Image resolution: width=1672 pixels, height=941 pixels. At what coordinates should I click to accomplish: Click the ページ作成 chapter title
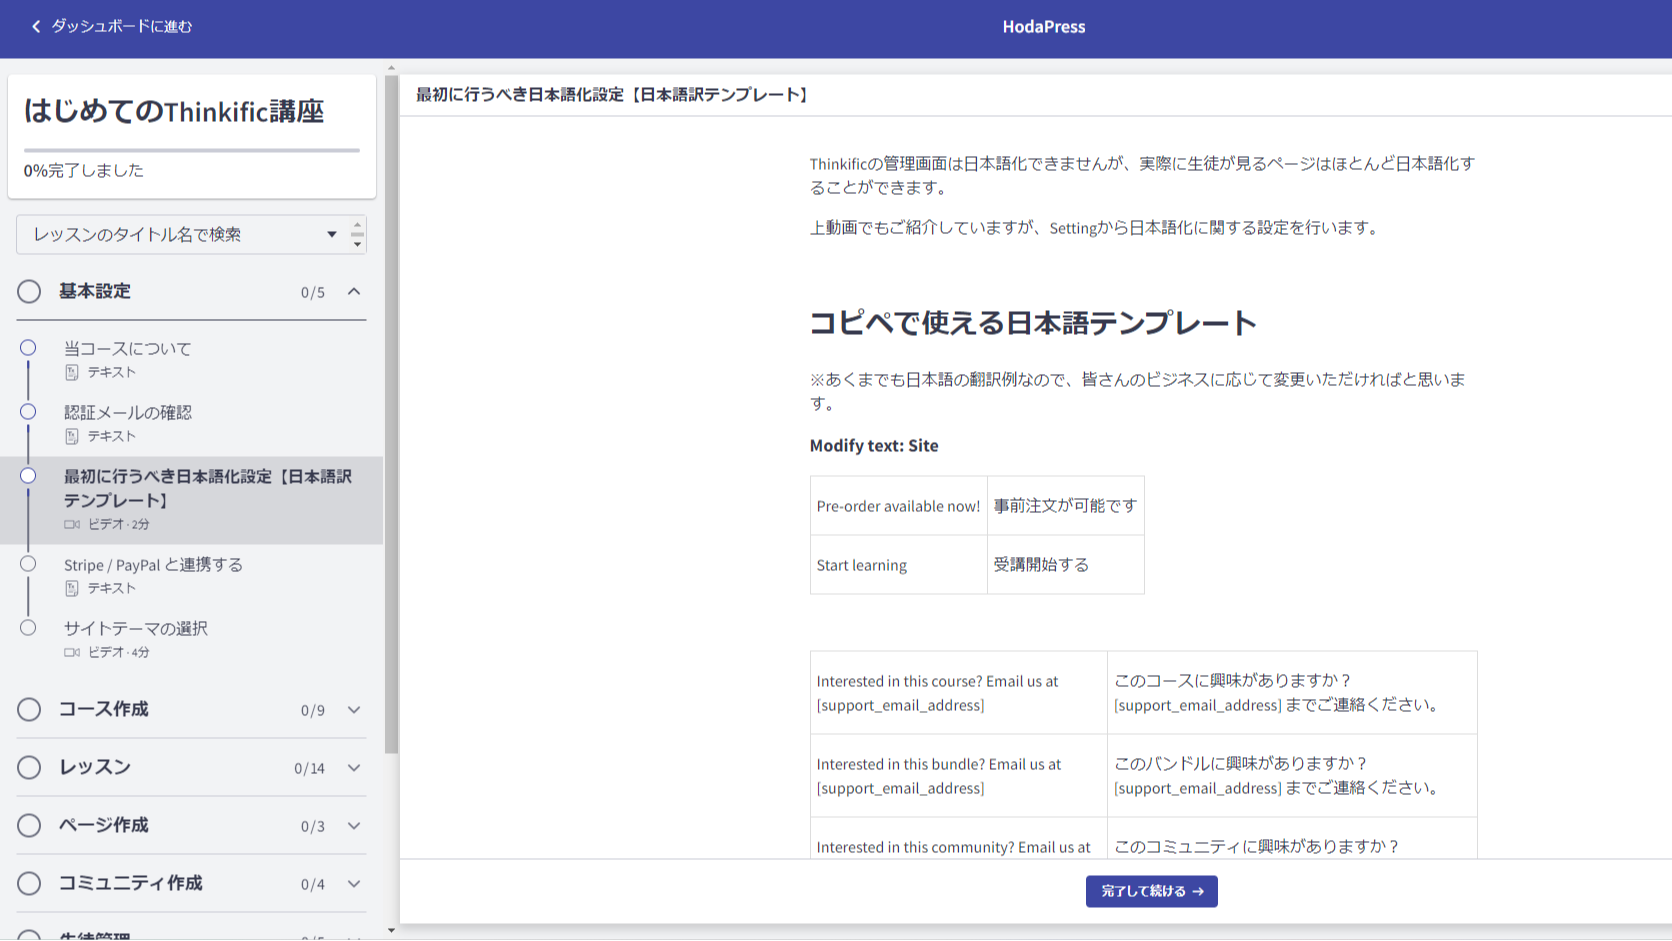pos(104,825)
